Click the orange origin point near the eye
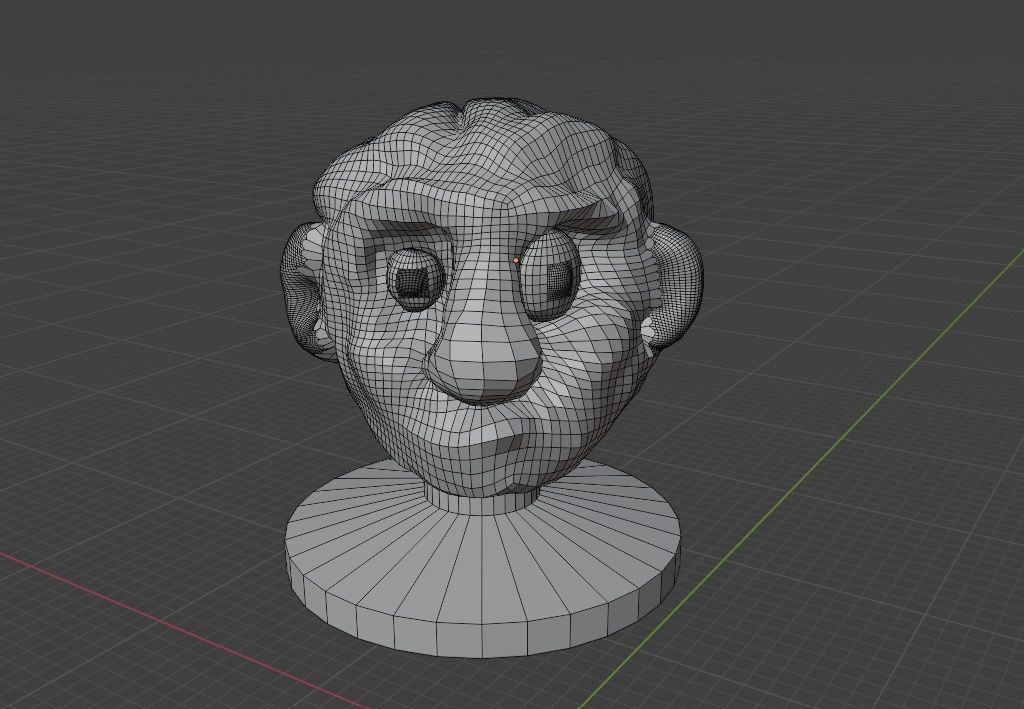Screen dimensions: 1024x709 (x=516, y=260)
